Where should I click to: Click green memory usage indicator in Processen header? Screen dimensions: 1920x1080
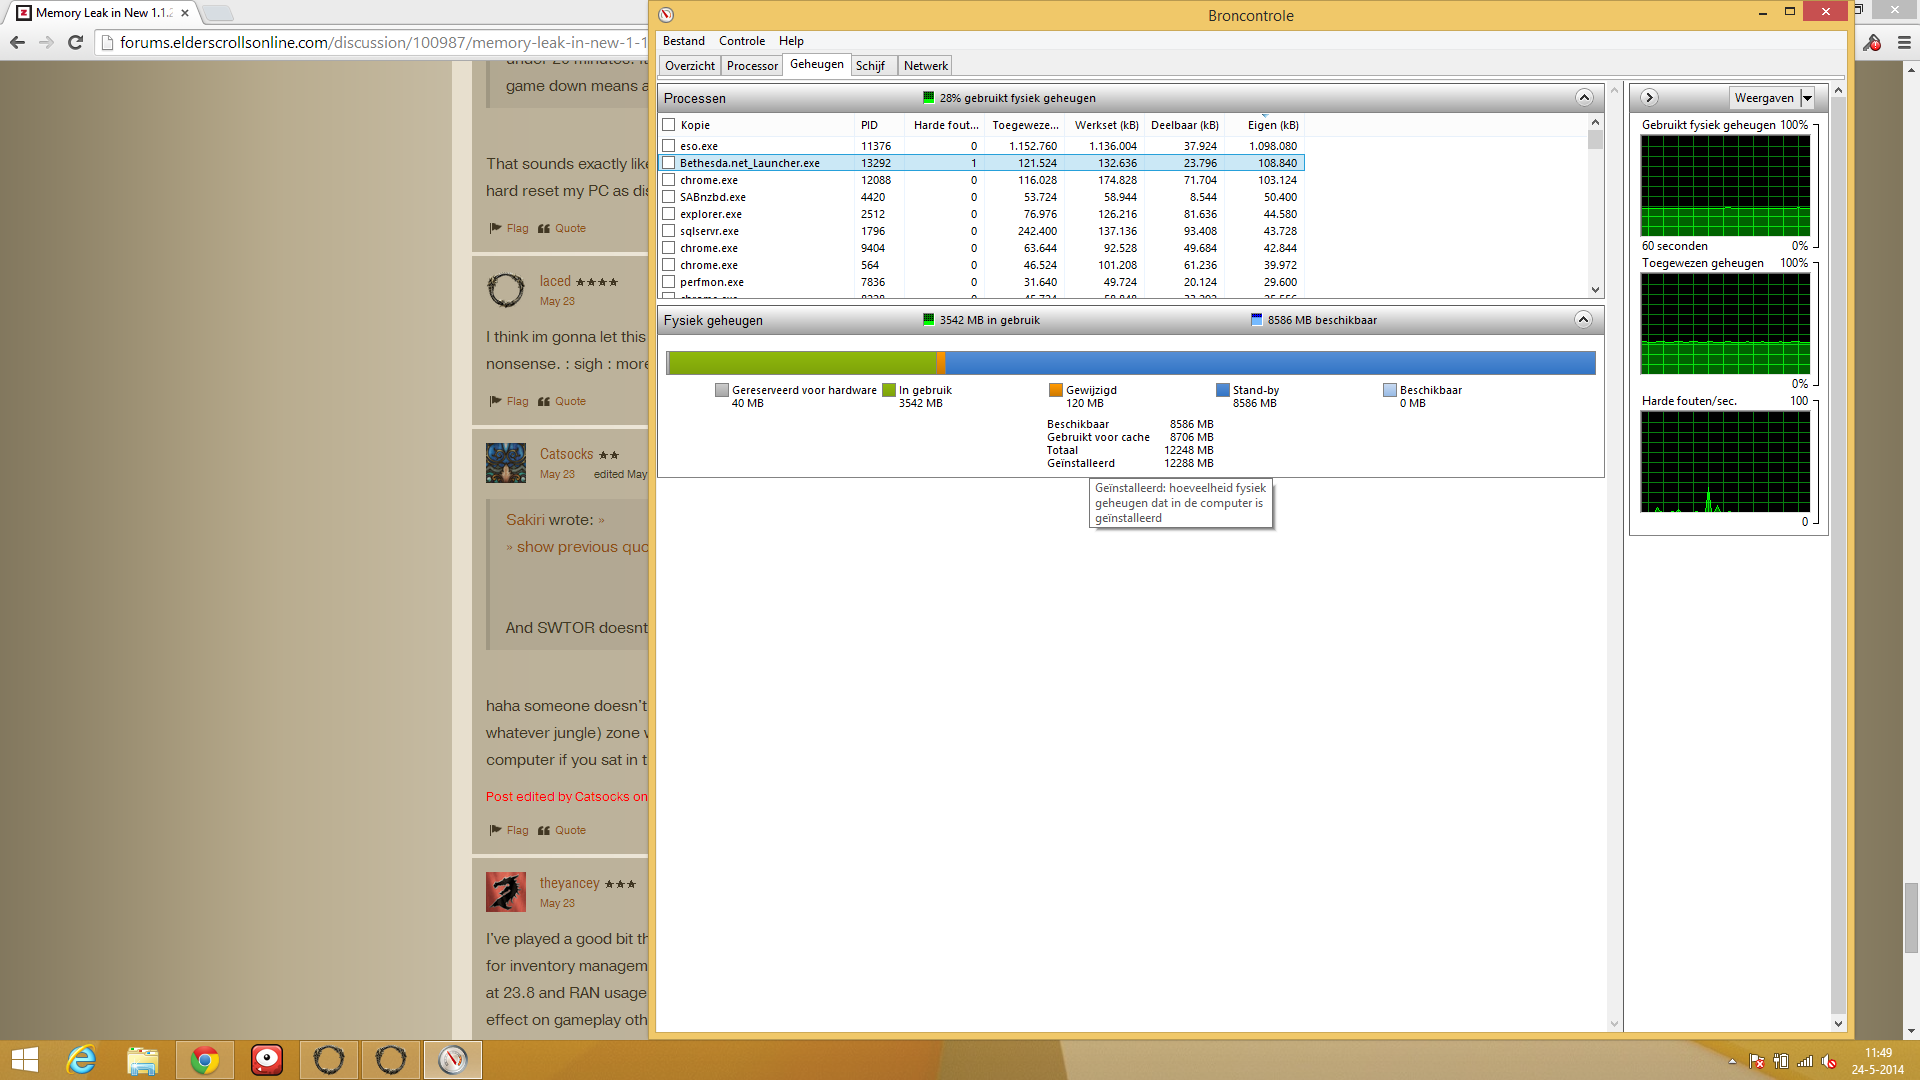(928, 98)
